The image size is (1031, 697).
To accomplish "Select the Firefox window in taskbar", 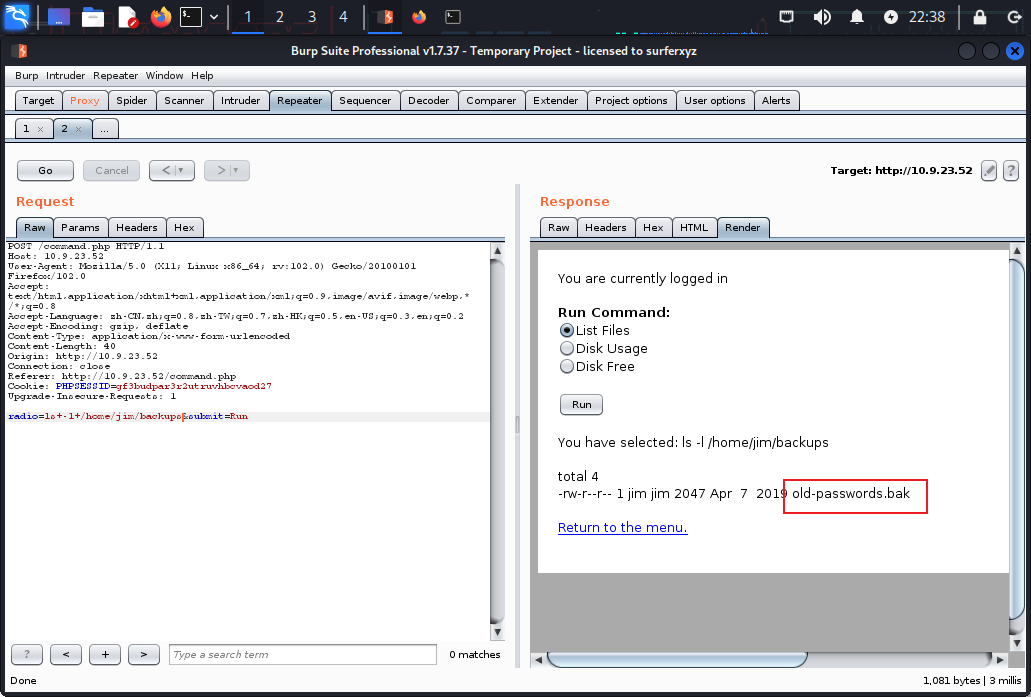I will pos(419,17).
